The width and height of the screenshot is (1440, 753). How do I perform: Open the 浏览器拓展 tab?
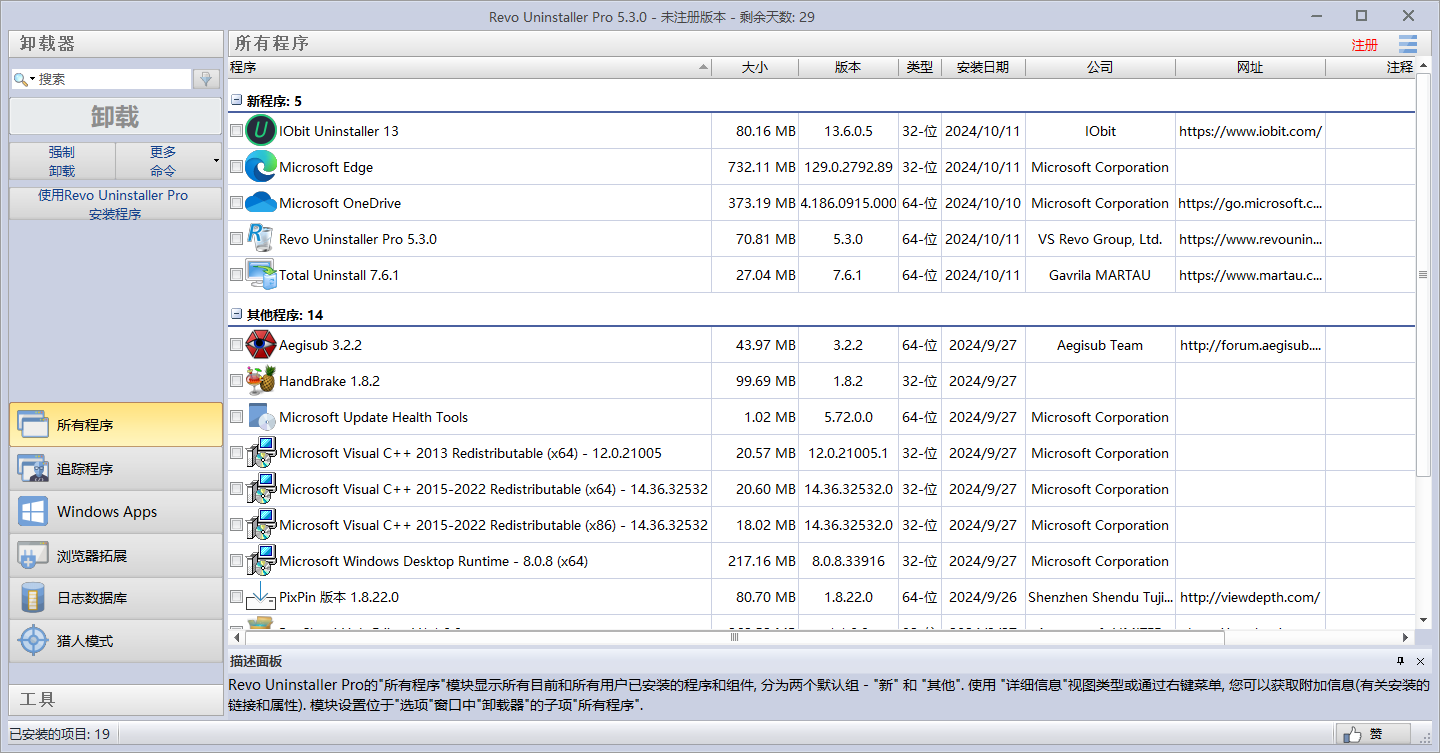coord(116,555)
